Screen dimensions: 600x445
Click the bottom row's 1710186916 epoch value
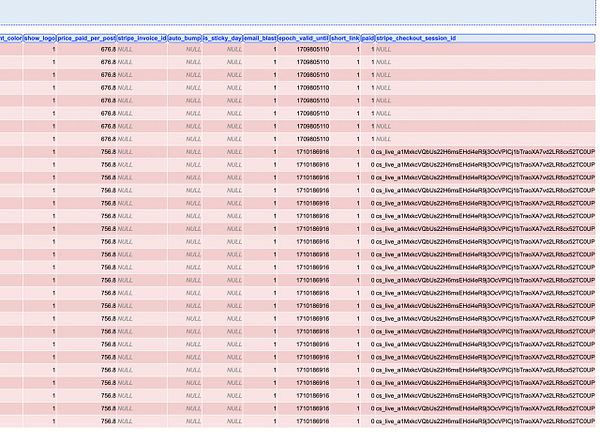point(313,421)
